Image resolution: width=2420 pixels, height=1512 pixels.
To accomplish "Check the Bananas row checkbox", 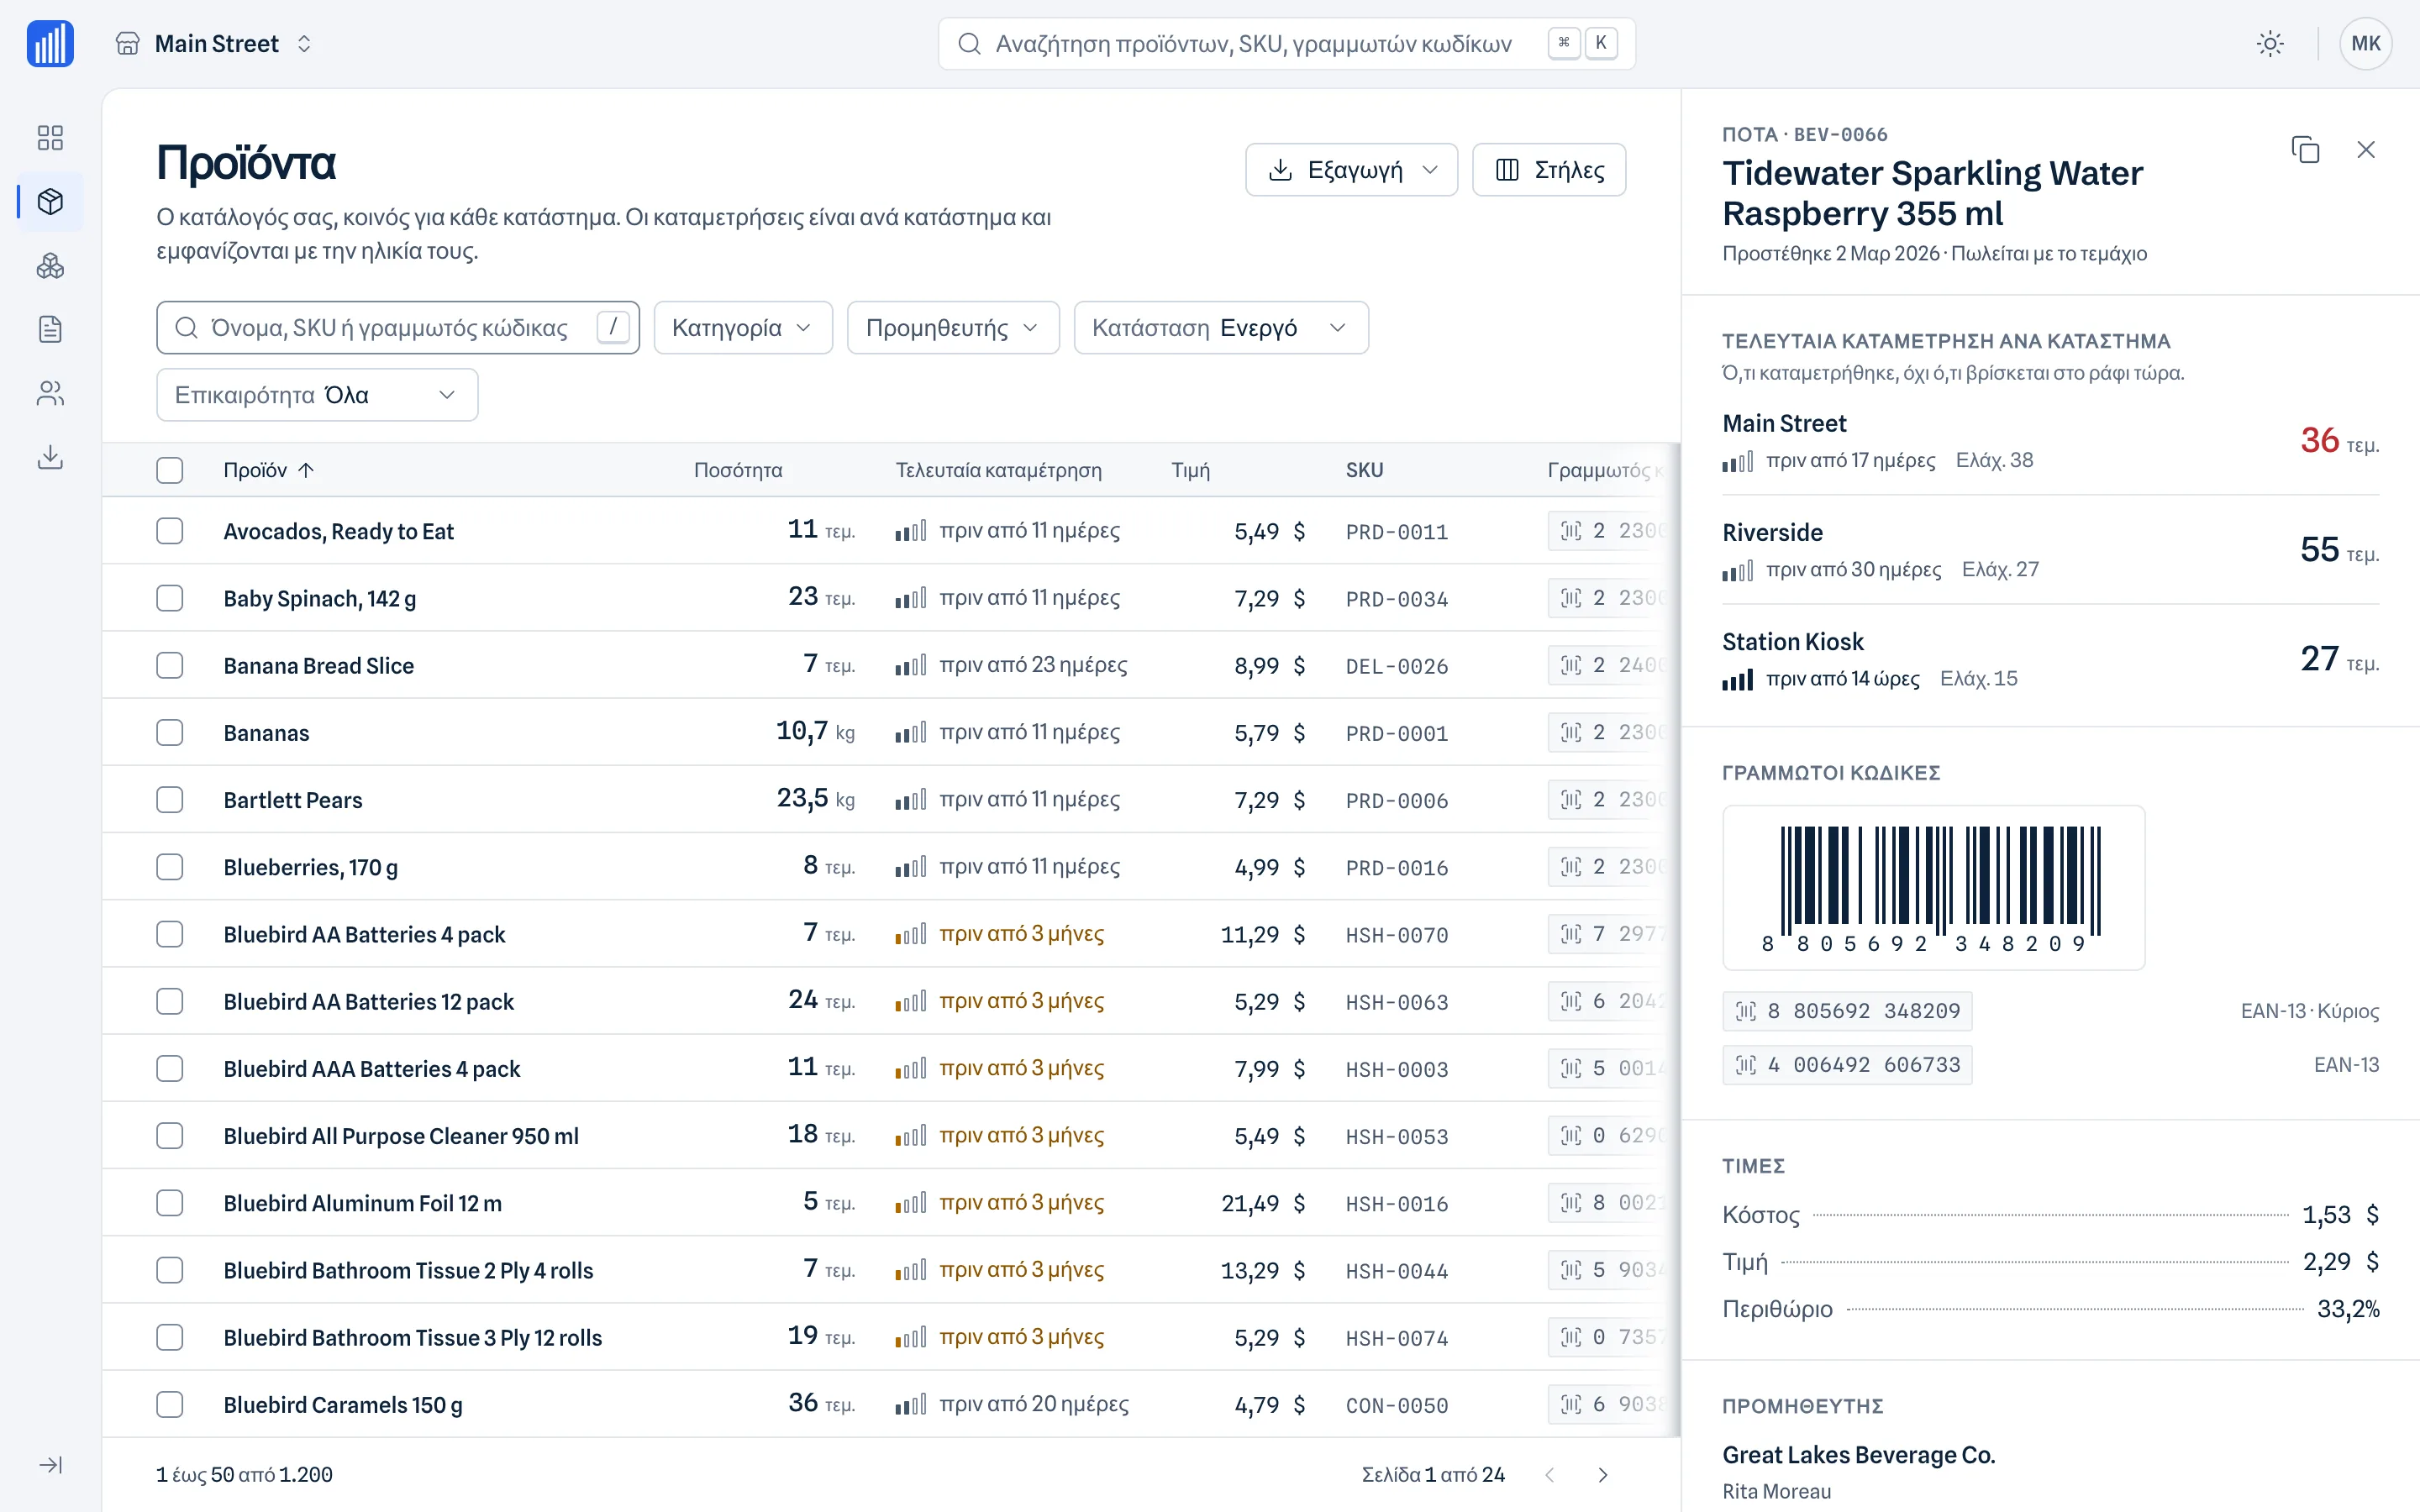I will [x=170, y=733].
